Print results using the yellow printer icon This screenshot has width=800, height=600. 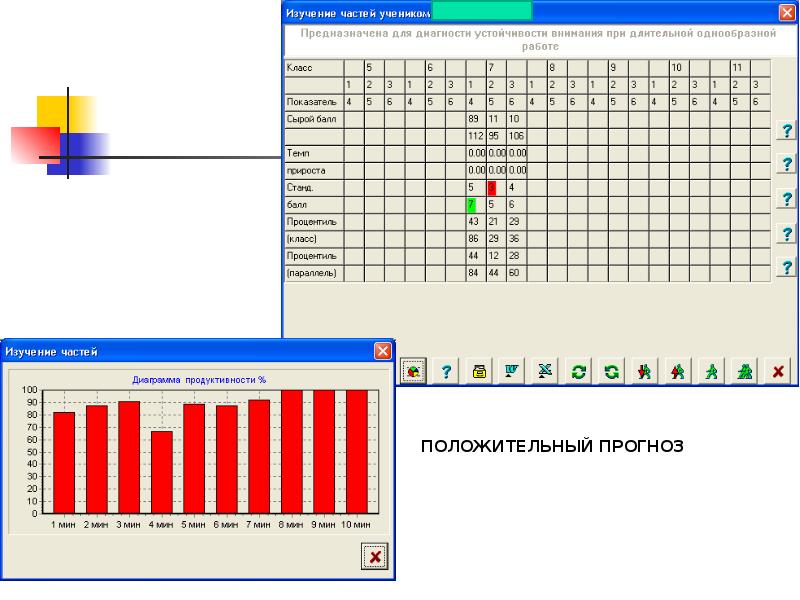(x=480, y=371)
